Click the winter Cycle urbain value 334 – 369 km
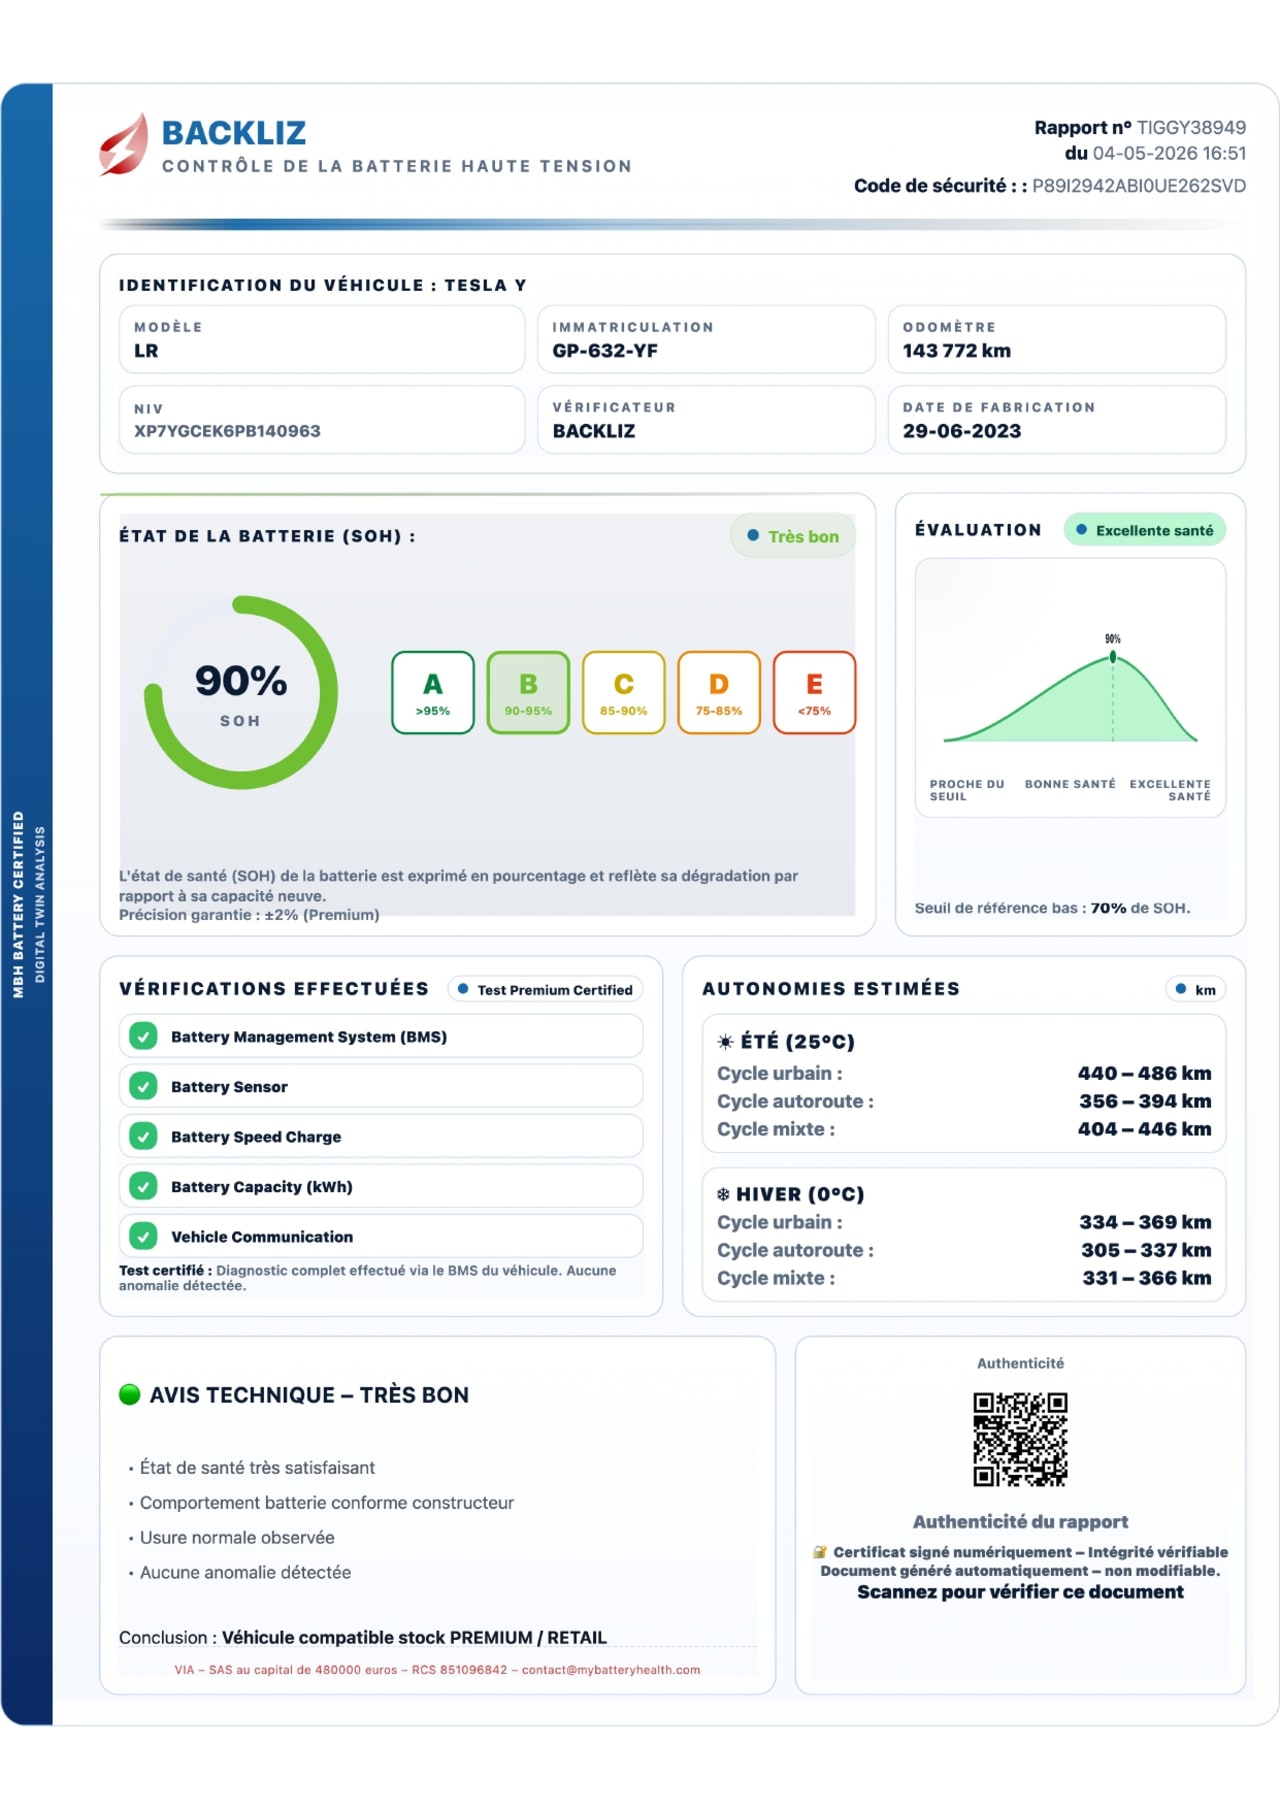The width and height of the screenshot is (1280, 1809). click(x=1145, y=1222)
